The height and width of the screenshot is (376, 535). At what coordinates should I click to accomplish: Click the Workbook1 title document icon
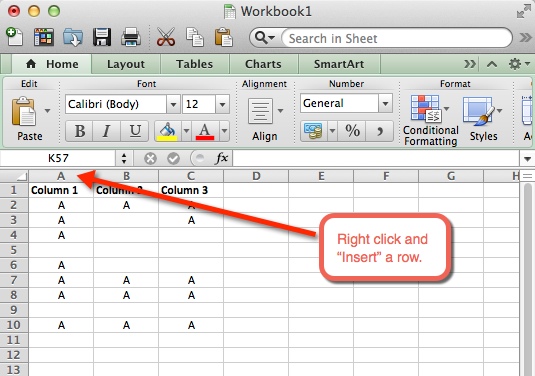[230, 12]
